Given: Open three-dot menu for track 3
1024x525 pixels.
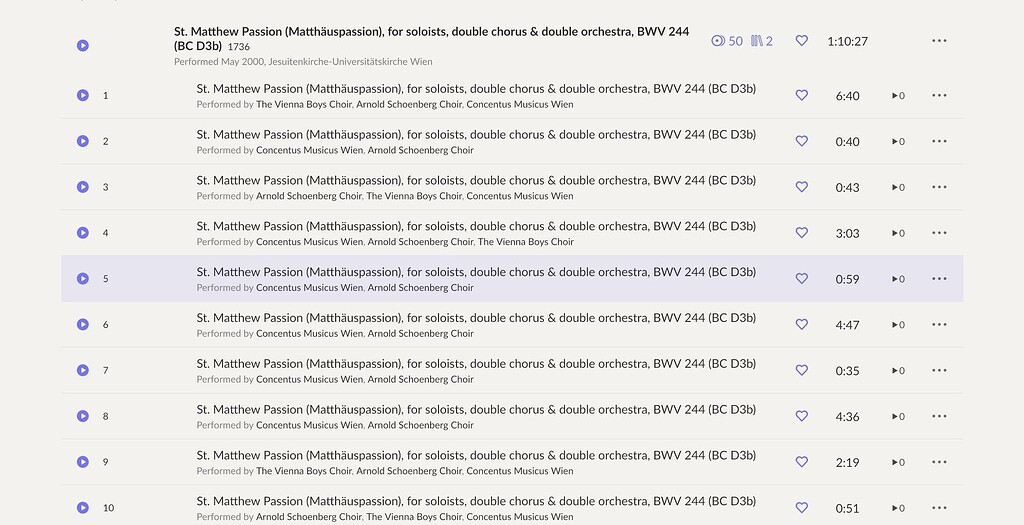Looking at the screenshot, I should tap(939, 187).
